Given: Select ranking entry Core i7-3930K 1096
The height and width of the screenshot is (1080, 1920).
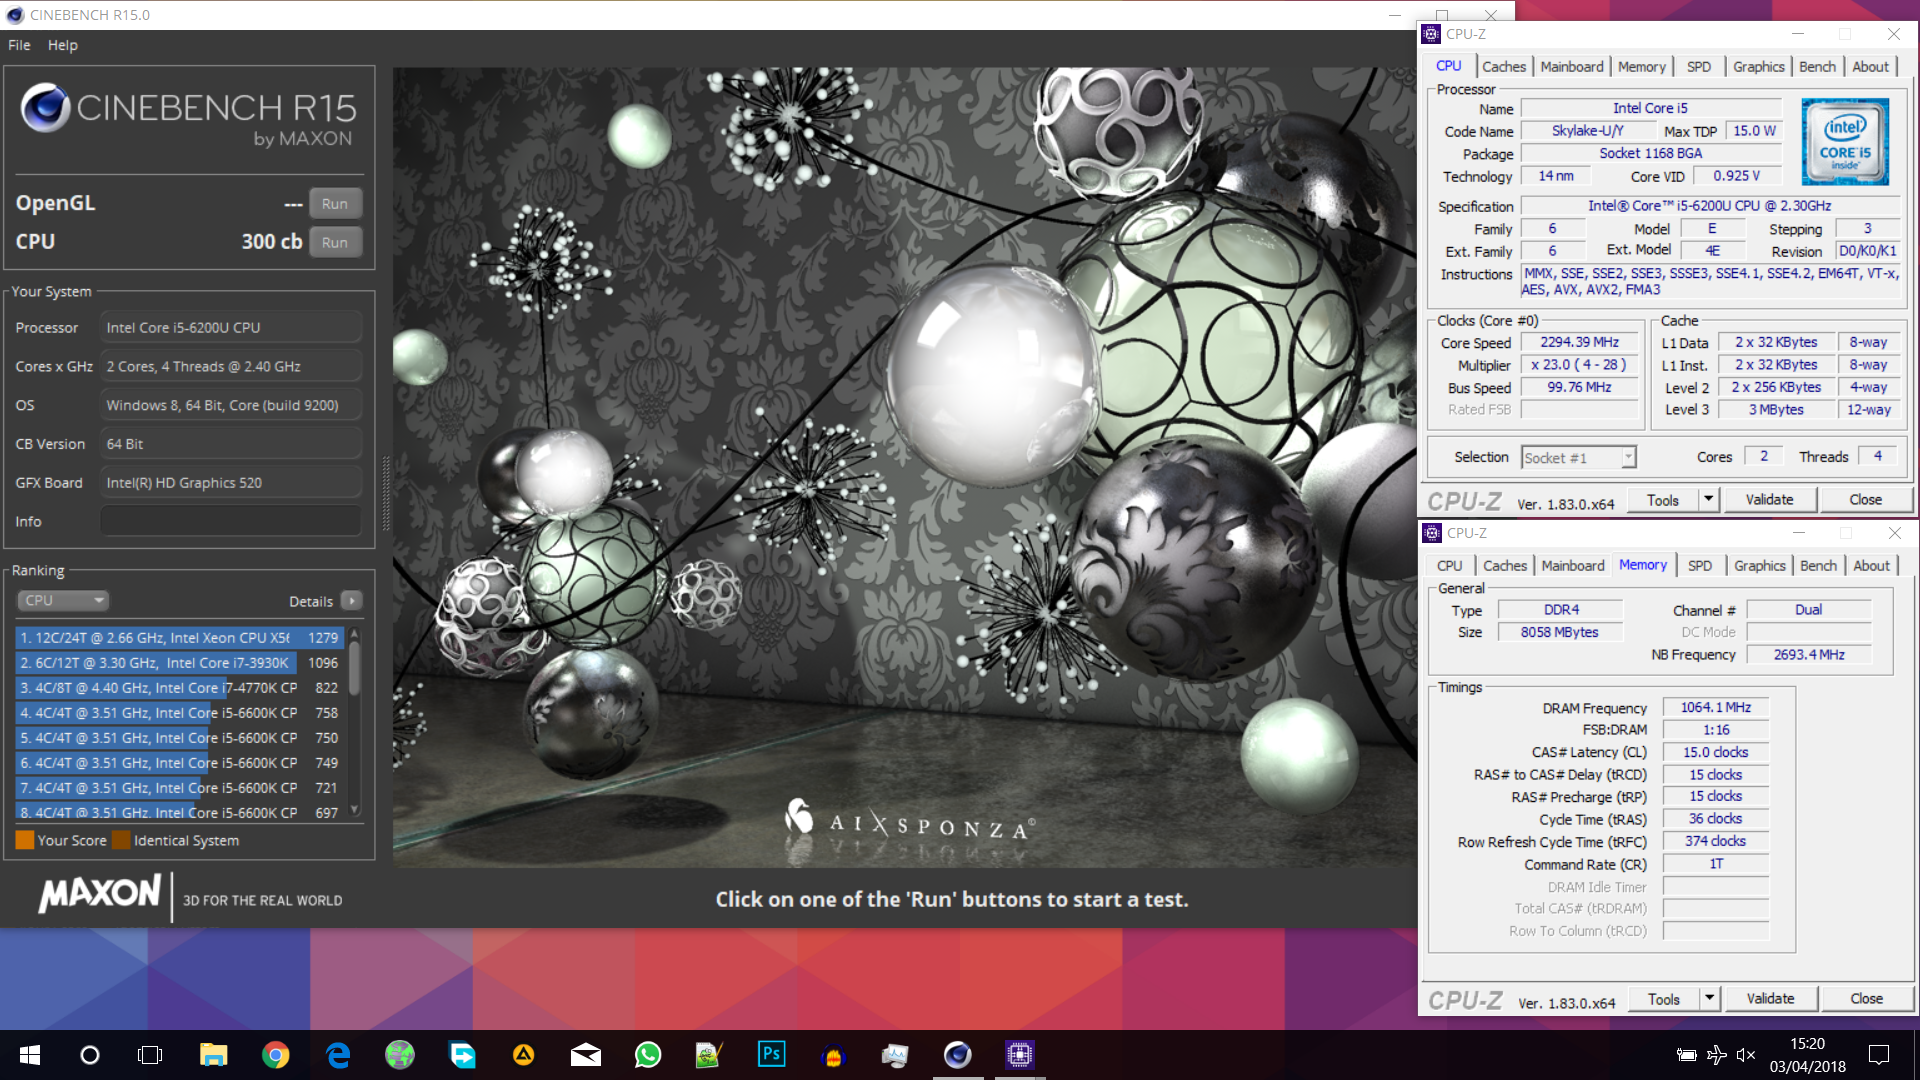Looking at the screenshot, I should pos(180,662).
